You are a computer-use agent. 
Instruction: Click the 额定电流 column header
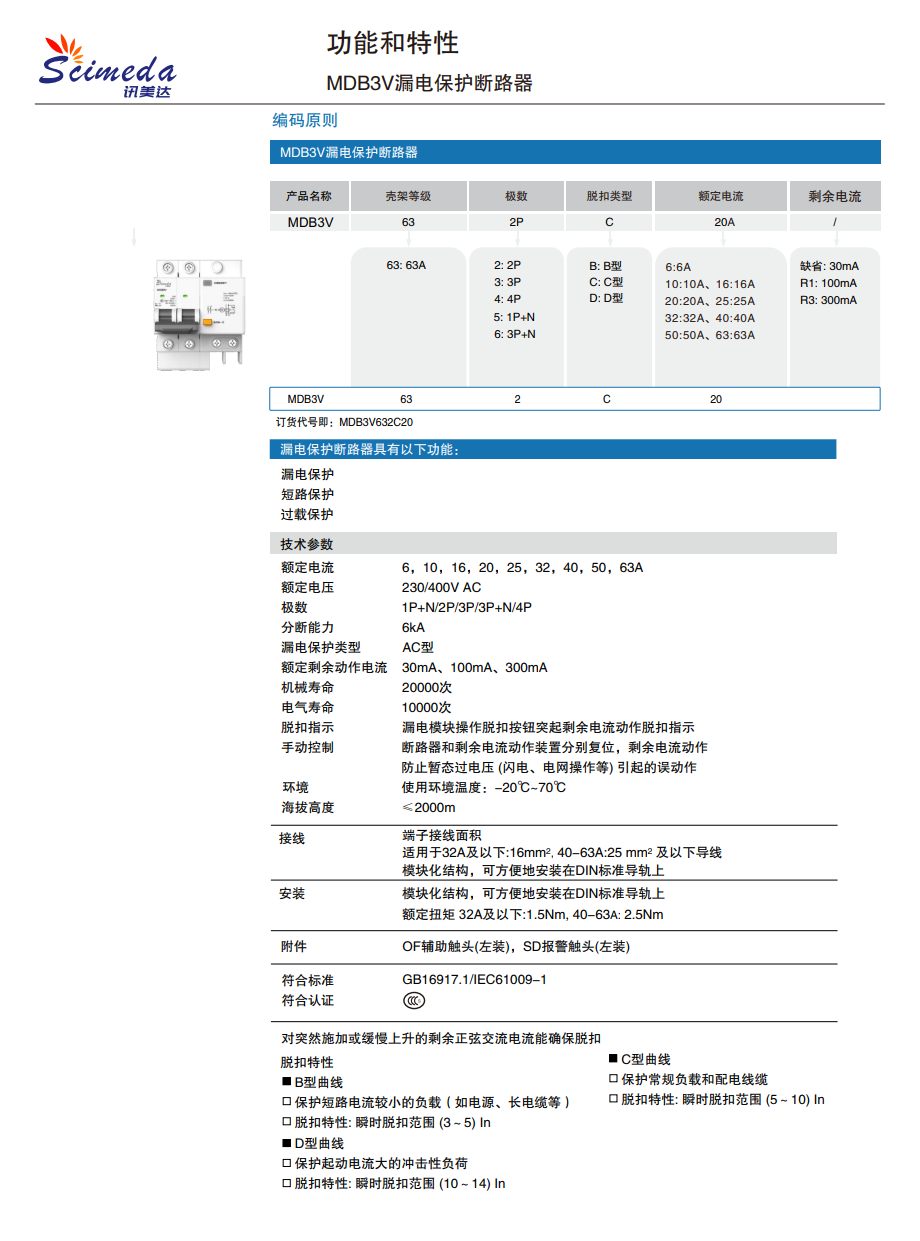(x=720, y=196)
